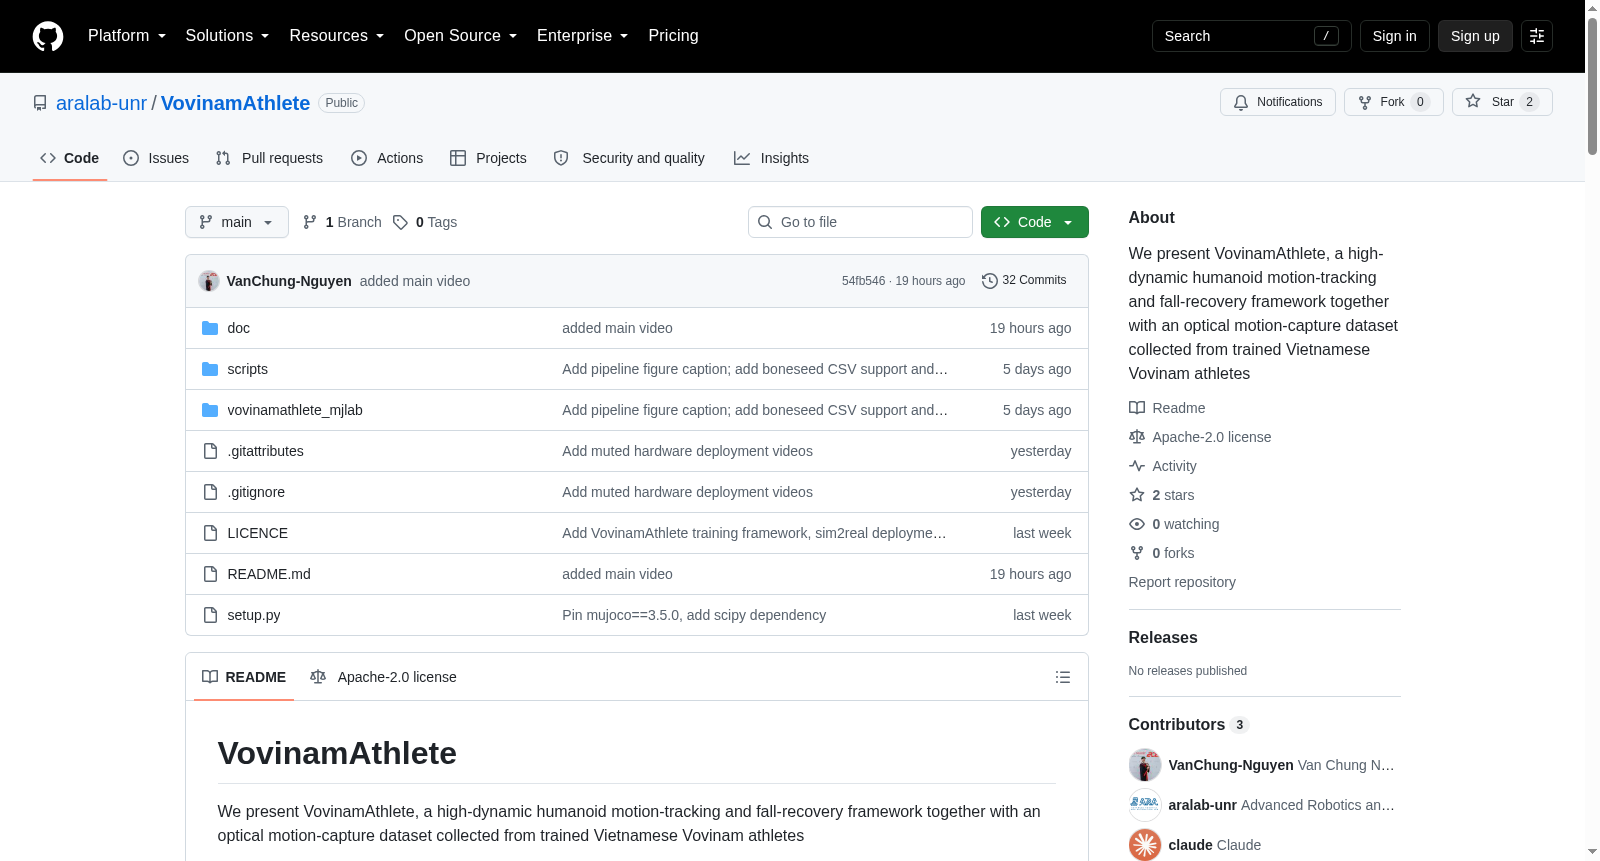Click the LICENCE file icon
The height and width of the screenshot is (861, 1600).
[x=210, y=533]
